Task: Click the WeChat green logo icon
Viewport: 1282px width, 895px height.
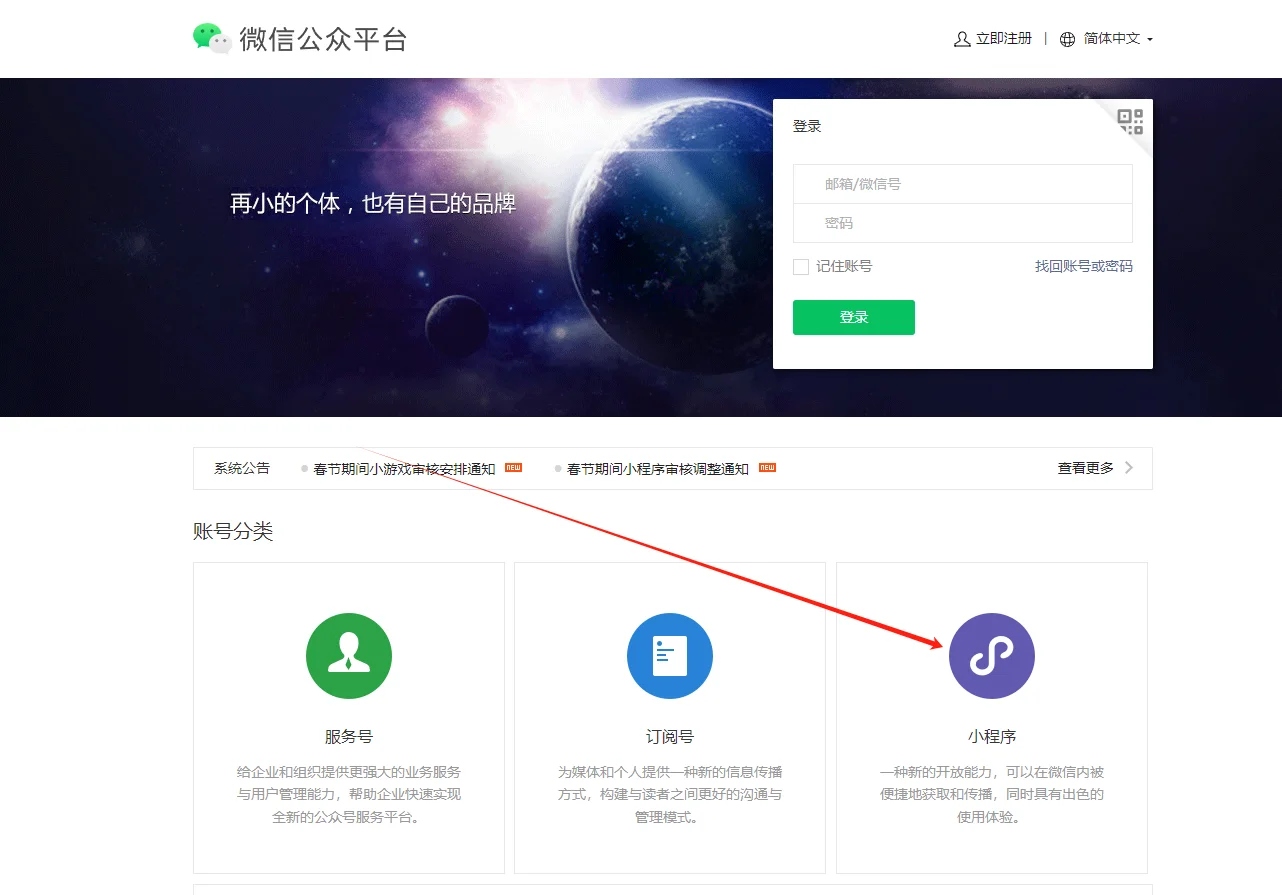Action: (x=212, y=38)
